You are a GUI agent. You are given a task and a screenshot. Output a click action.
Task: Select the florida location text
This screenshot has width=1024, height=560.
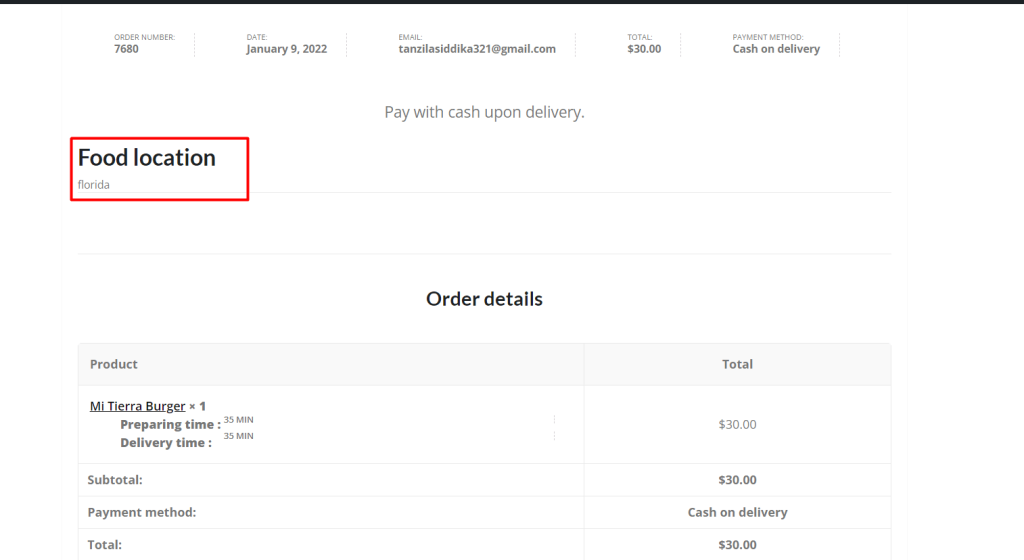pyautogui.click(x=93, y=185)
